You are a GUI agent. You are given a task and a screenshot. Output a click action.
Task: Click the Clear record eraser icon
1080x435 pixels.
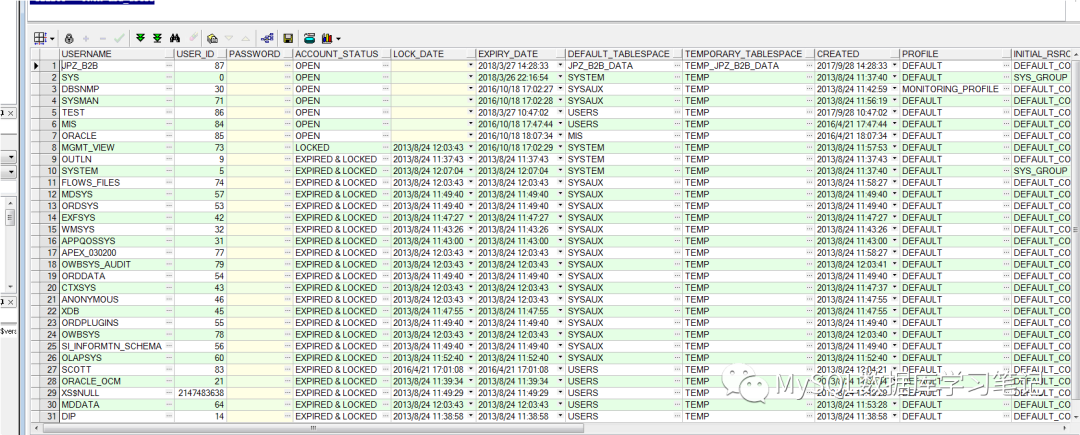click(x=193, y=39)
